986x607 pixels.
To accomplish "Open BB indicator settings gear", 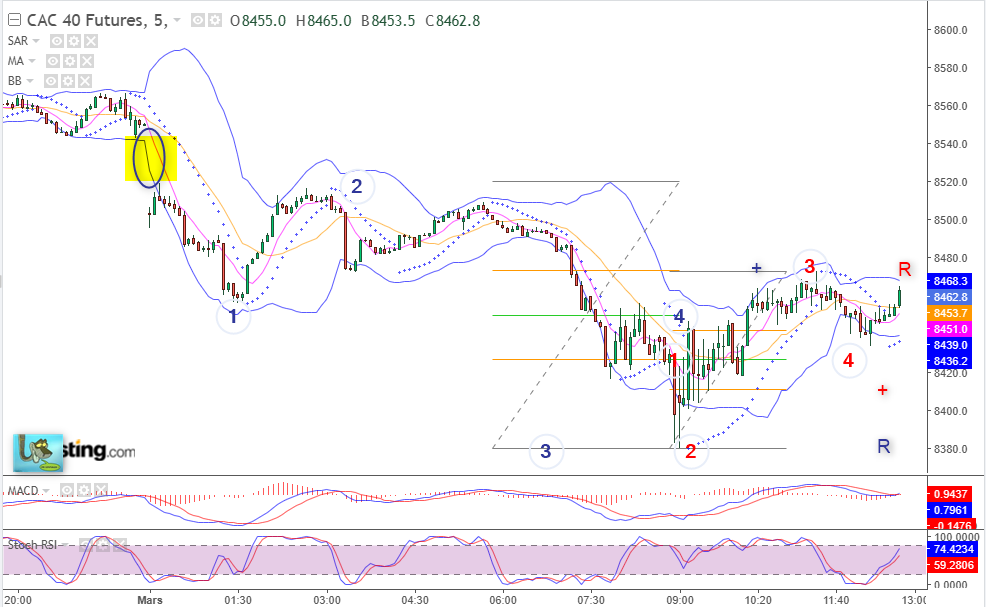I will [x=67, y=81].
